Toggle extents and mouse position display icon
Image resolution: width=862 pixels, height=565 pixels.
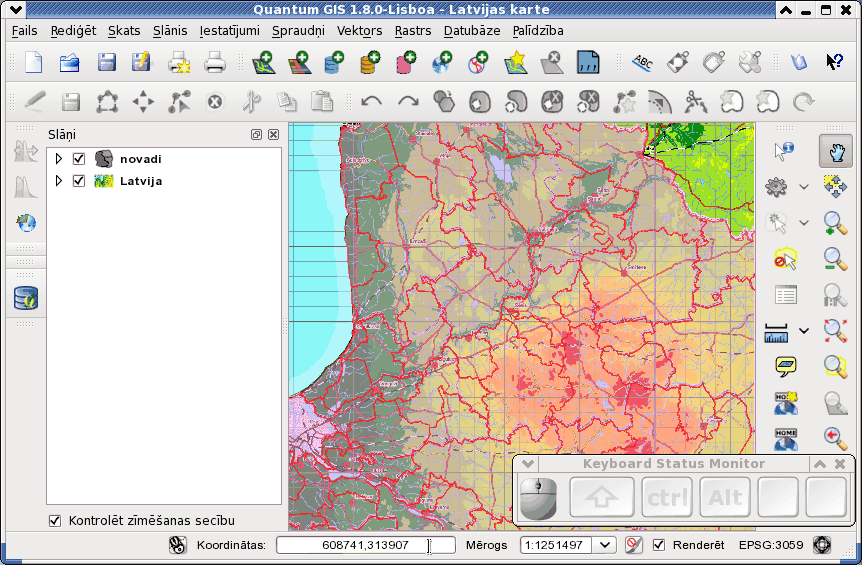177,545
